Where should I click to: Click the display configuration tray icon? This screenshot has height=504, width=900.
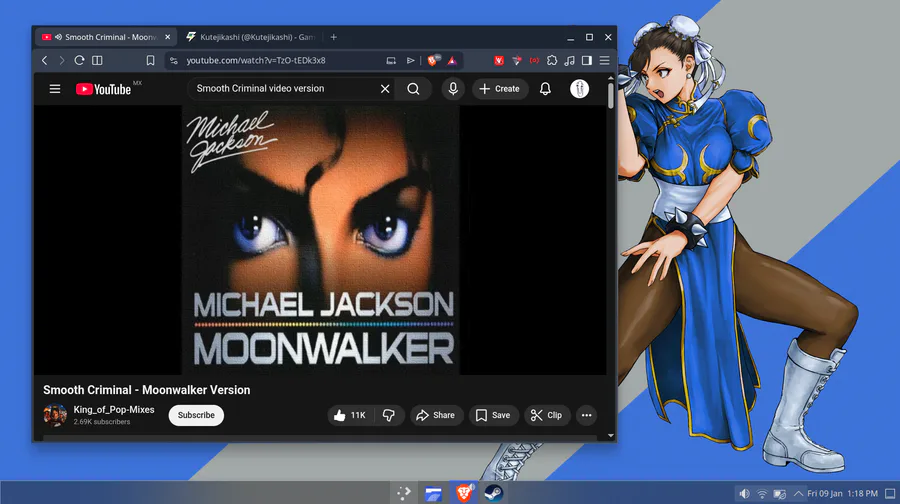(779, 494)
